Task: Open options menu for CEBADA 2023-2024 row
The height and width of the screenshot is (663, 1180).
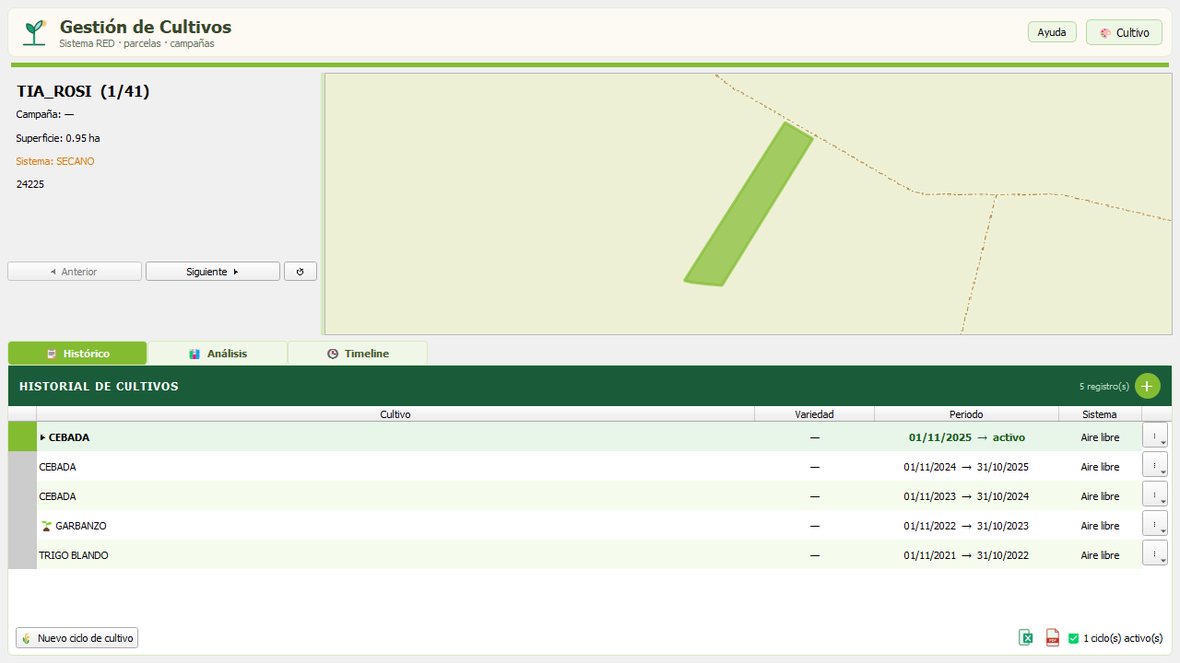Action: click(1154, 494)
